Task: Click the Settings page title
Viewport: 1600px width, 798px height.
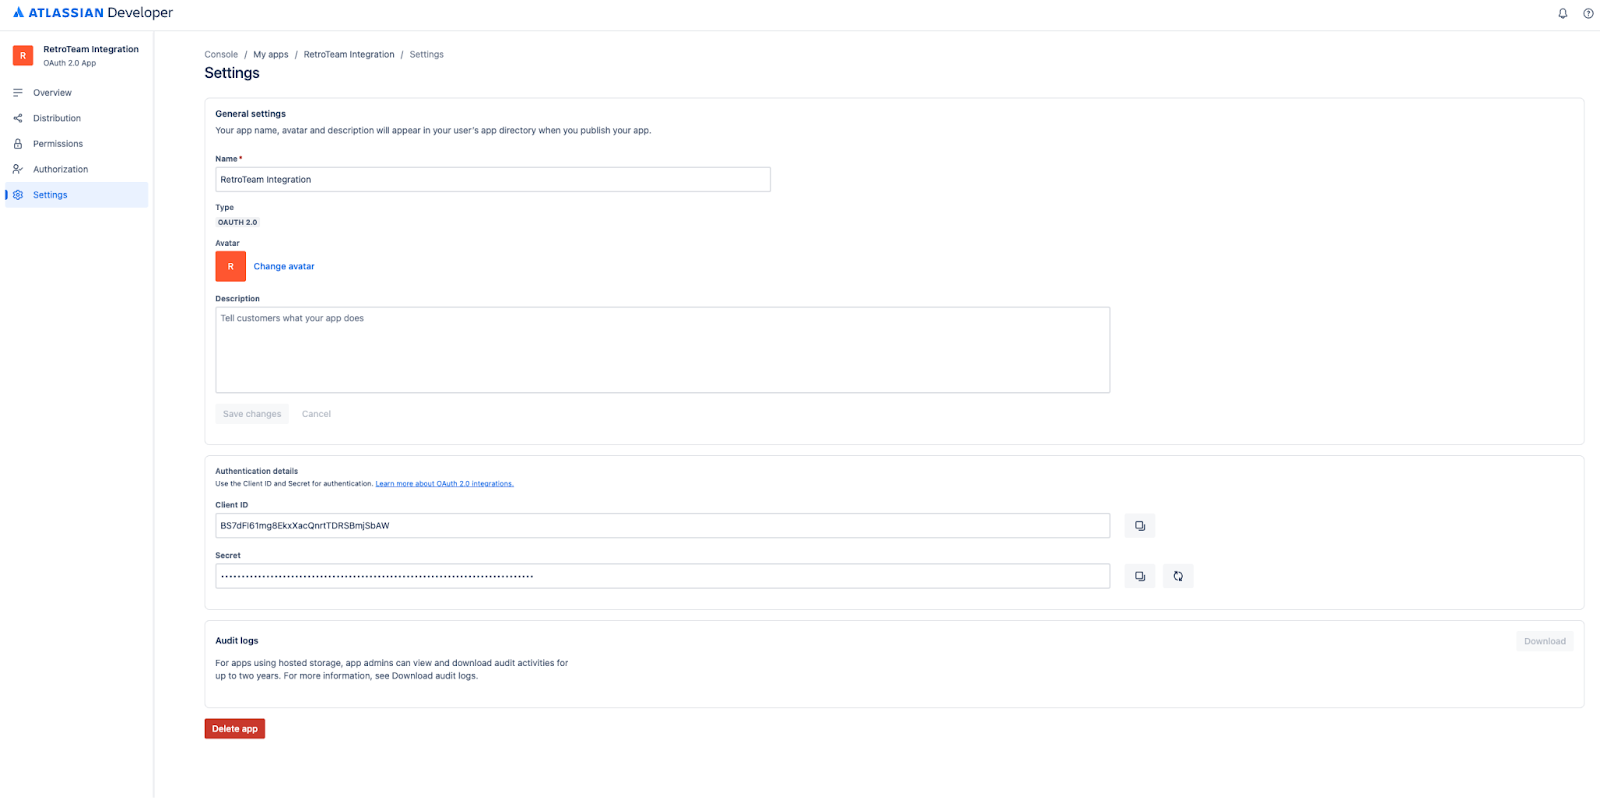Action: (x=232, y=73)
